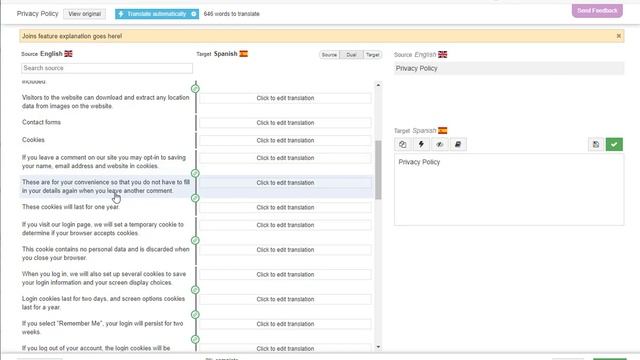Click the Spanish target text area with Privacy Policy
640x360 pixels.
[x=509, y=190]
